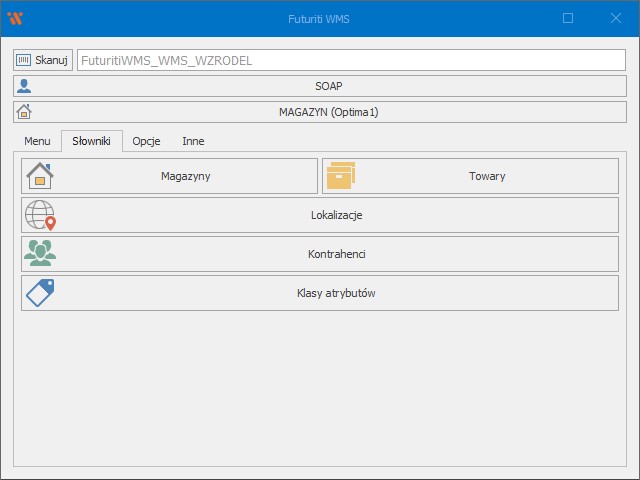640x480 pixels.
Task: Open the Towary dictionary by its label
Action: (487, 176)
